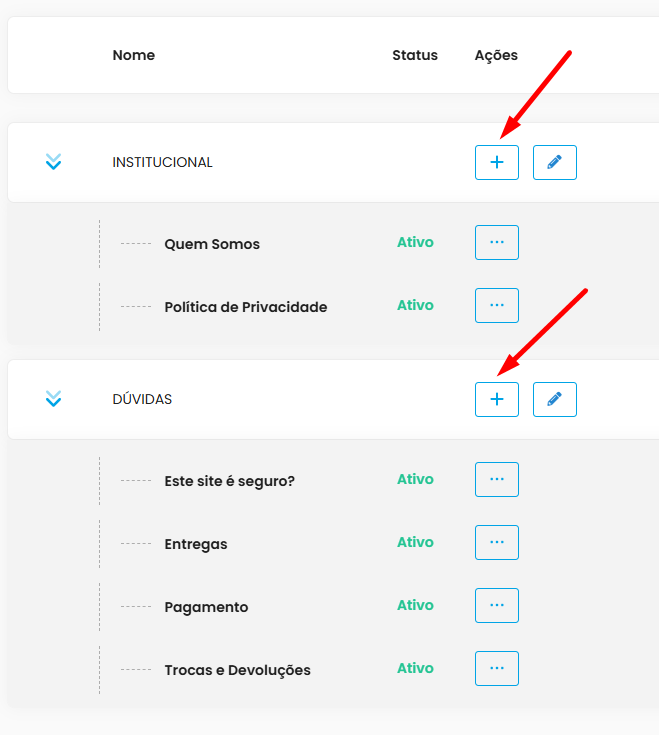Open actions menu for Quem Somos

coord(496,242)
